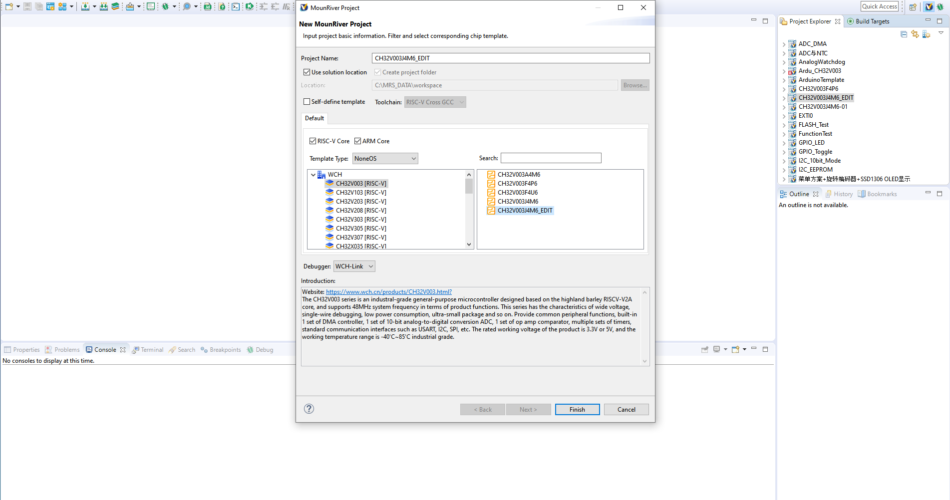The image size is (950, 500).
Task: Enable Self-define template checkbox
Action: pyautogui.click(x=307, y=102)
